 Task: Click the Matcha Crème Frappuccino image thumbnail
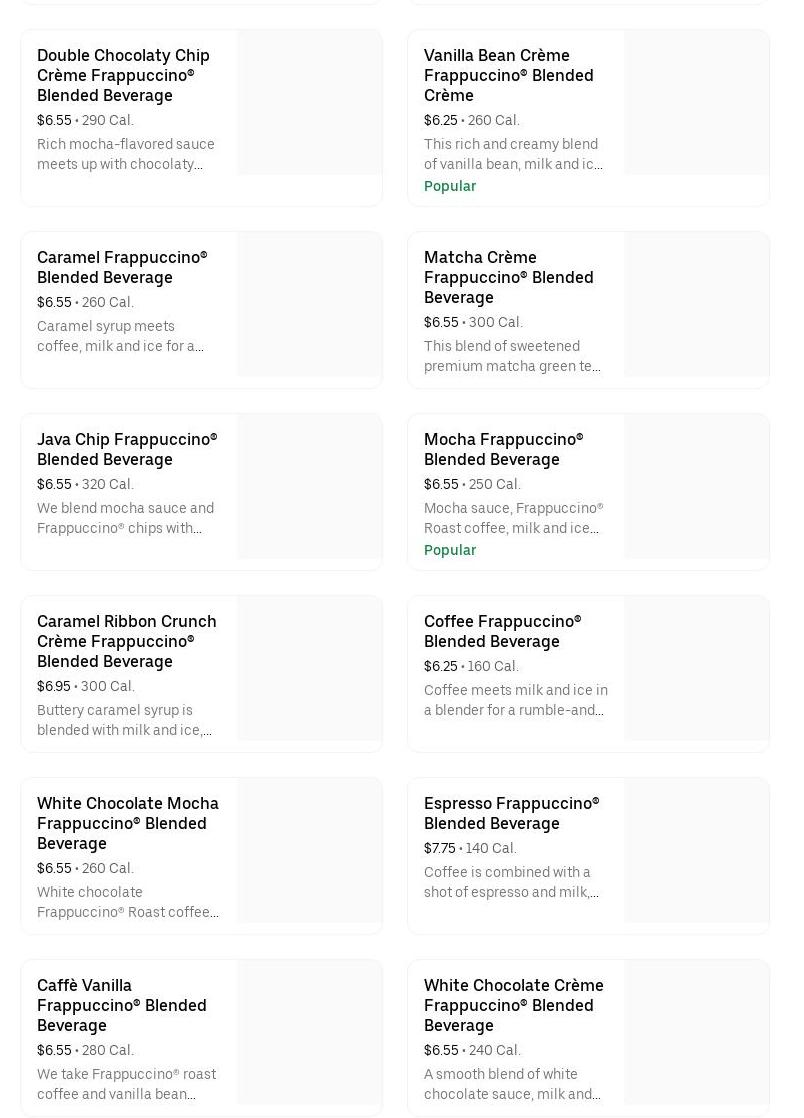(696, 305)
